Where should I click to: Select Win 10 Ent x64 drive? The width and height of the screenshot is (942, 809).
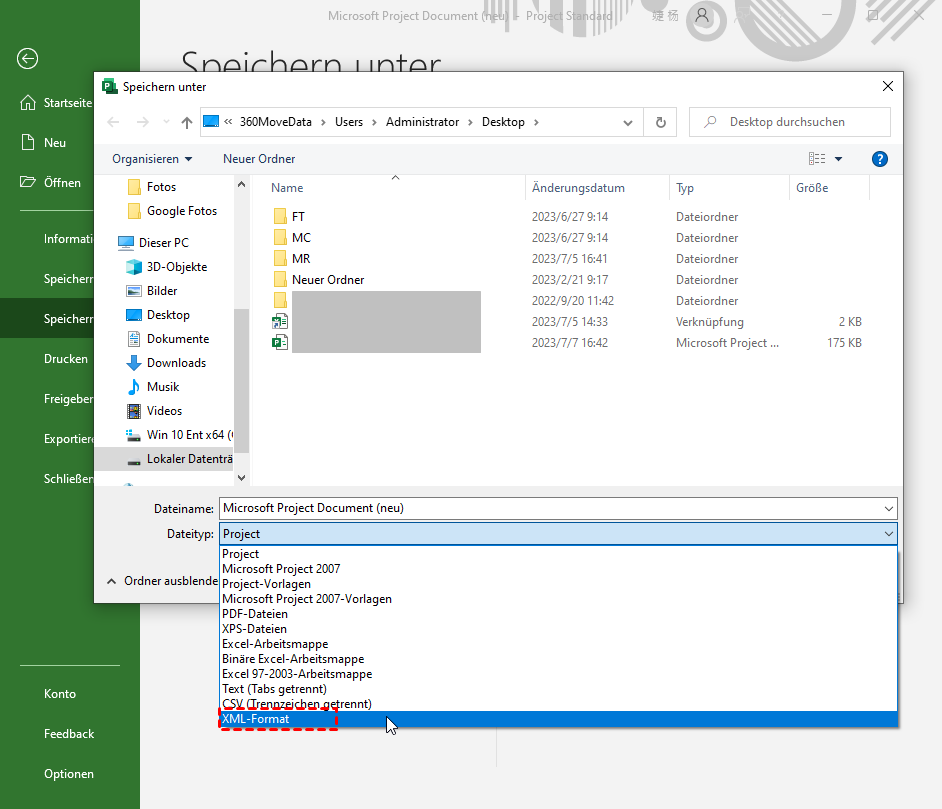click(178, 435)
